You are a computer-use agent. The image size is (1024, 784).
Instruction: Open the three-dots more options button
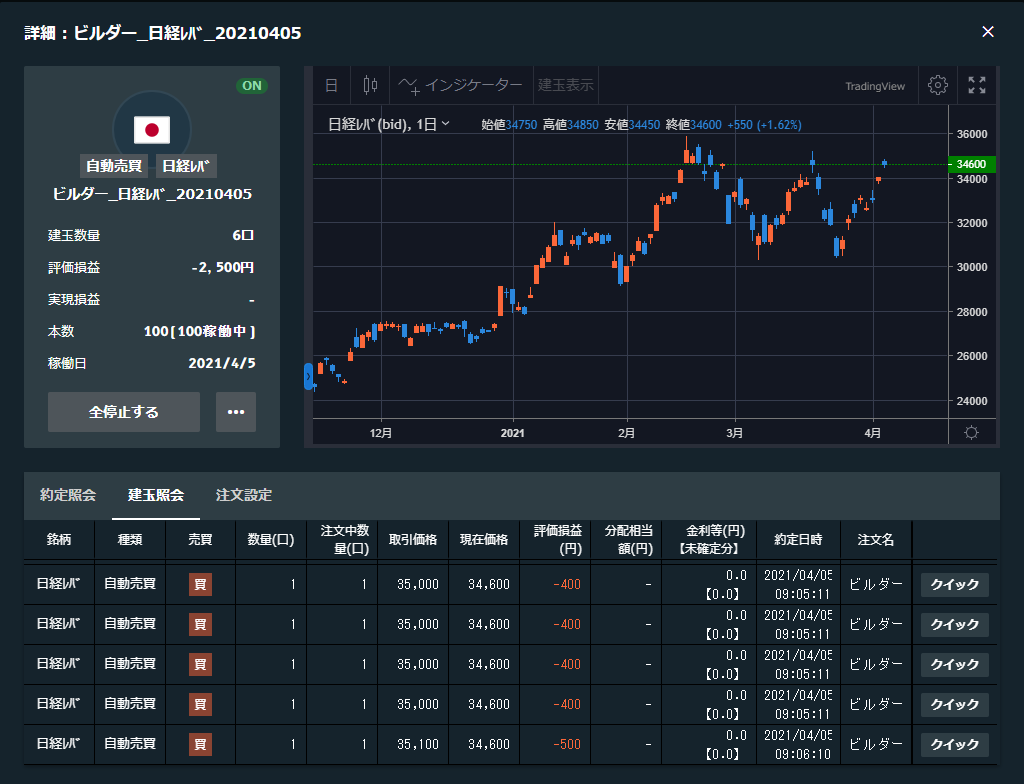[x=236, y=412]
